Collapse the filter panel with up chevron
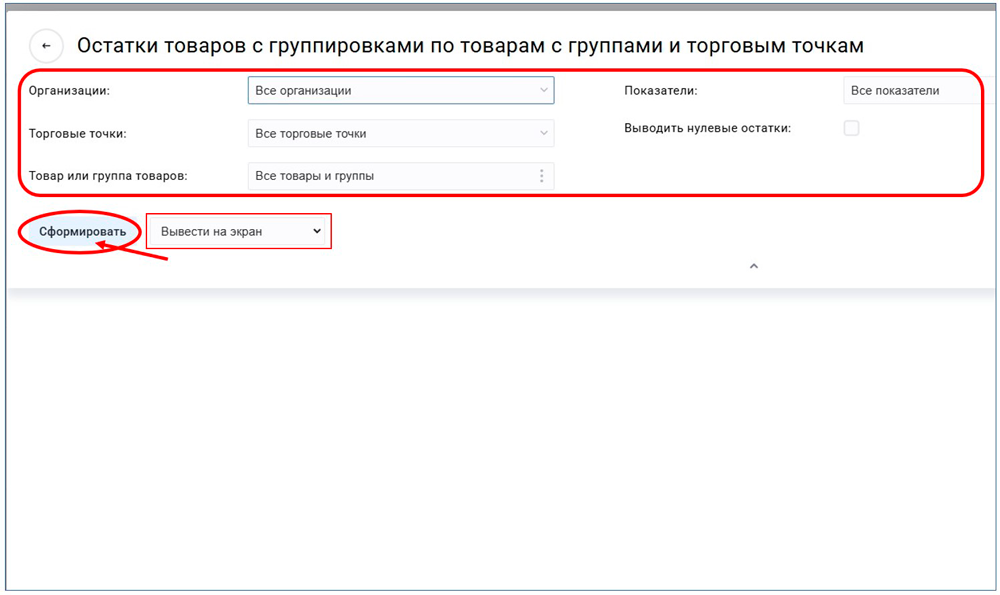1000x595 pixels. click(x=754, y=266)
